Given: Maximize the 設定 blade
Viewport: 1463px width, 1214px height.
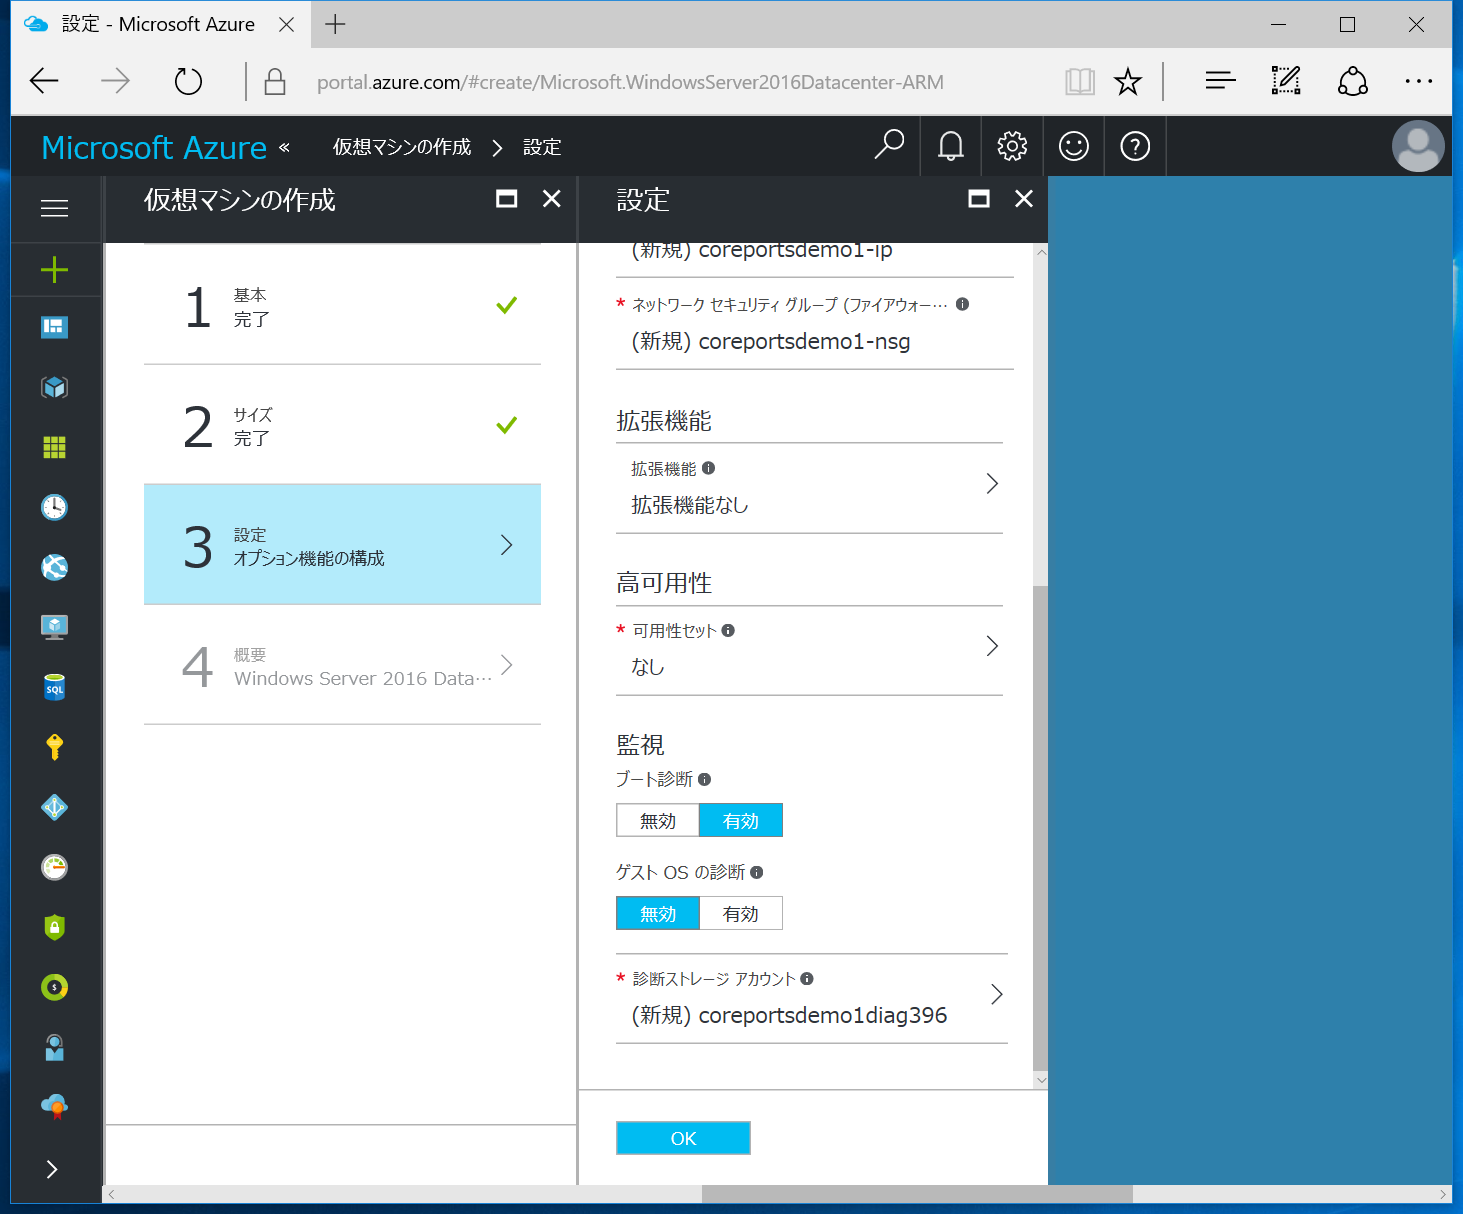Looking at the screenshot, I should [979, 199].
